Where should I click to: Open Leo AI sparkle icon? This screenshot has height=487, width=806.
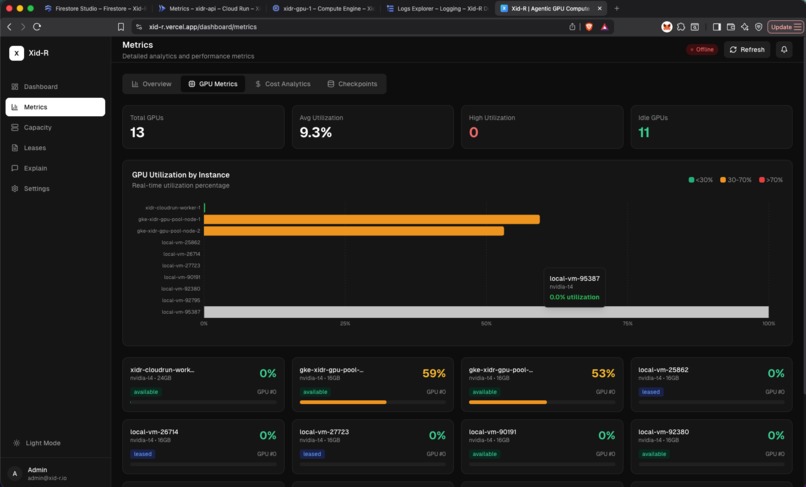[745, 27]
